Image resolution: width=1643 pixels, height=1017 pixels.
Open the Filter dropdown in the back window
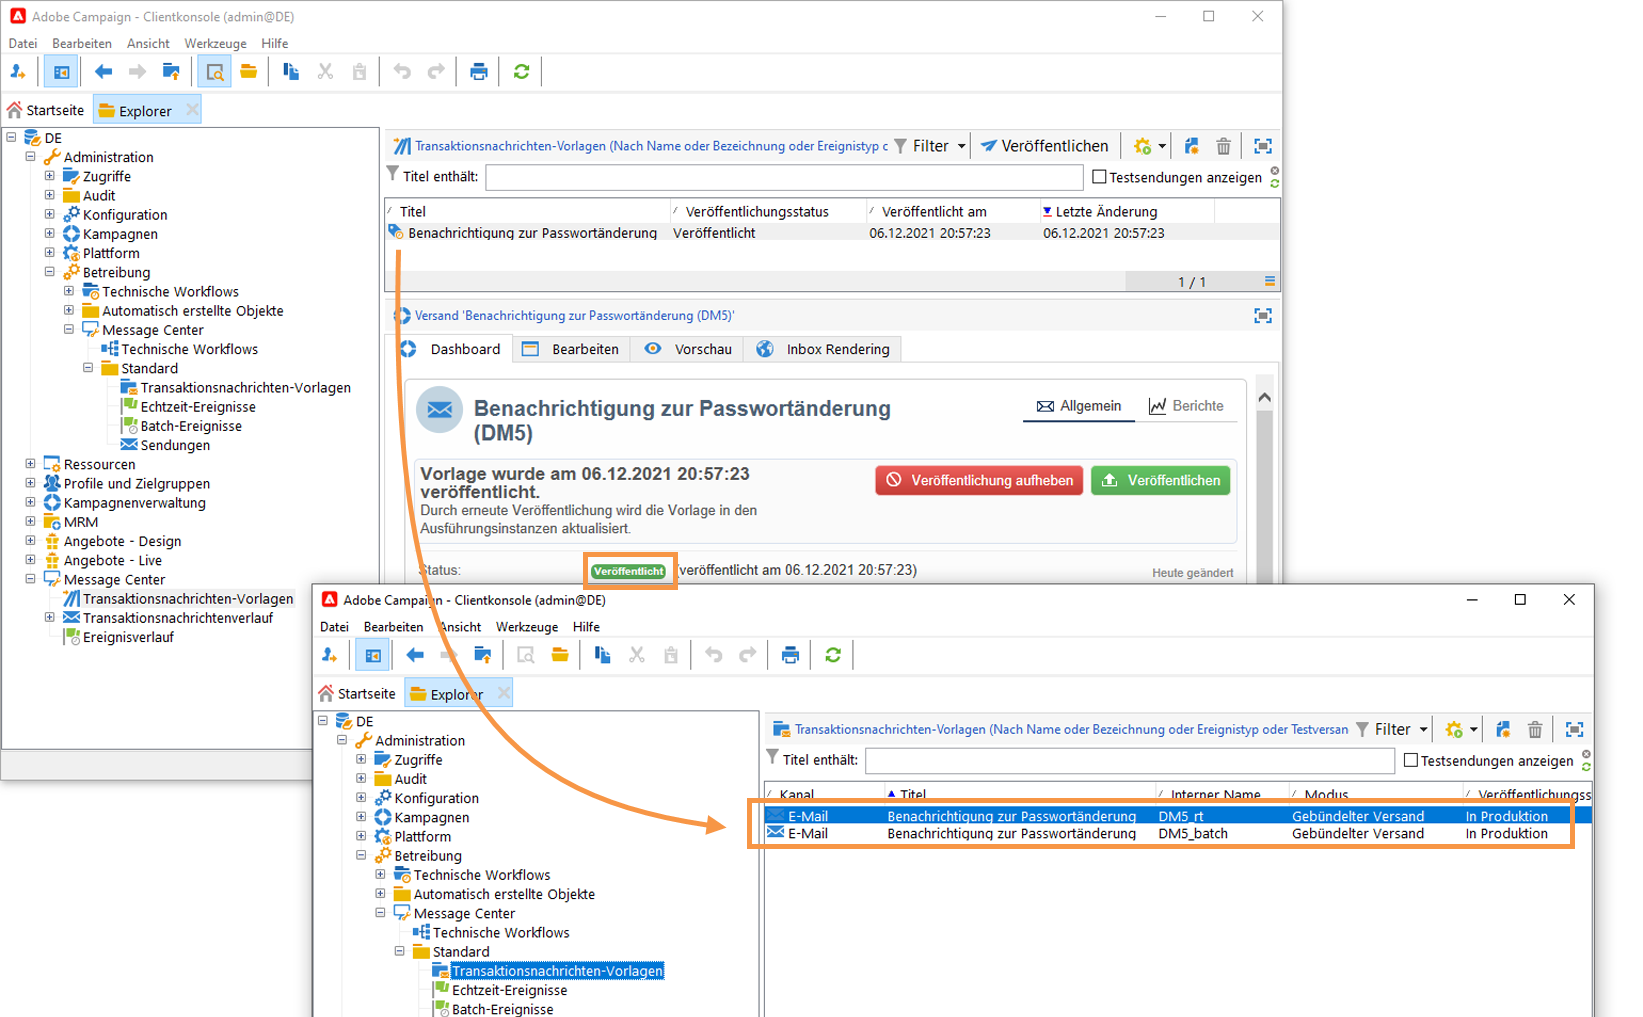coord(931,147)
